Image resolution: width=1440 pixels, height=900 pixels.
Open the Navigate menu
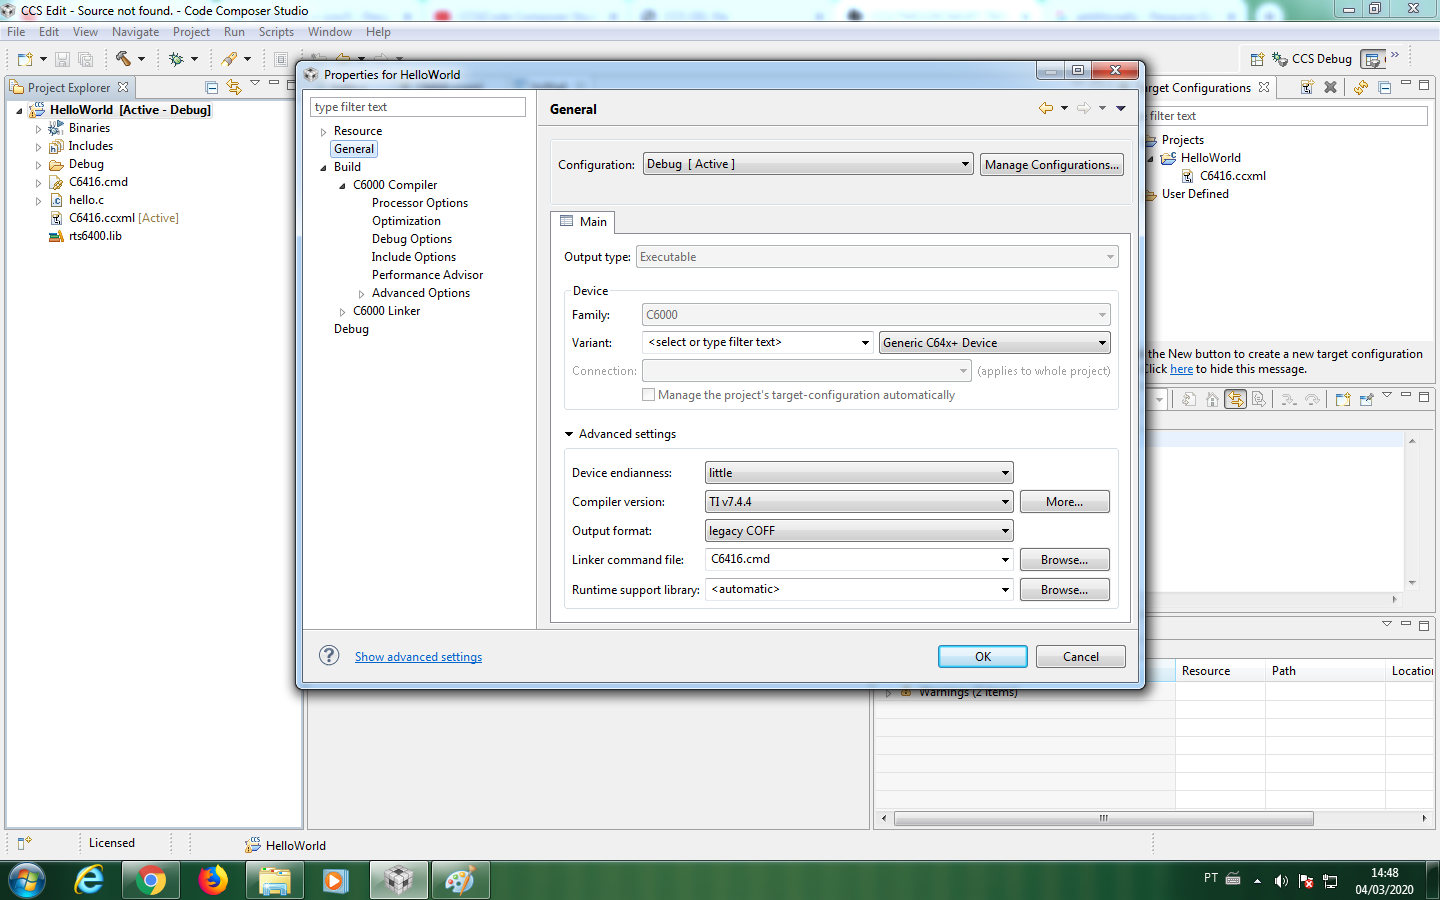point(135,32)
